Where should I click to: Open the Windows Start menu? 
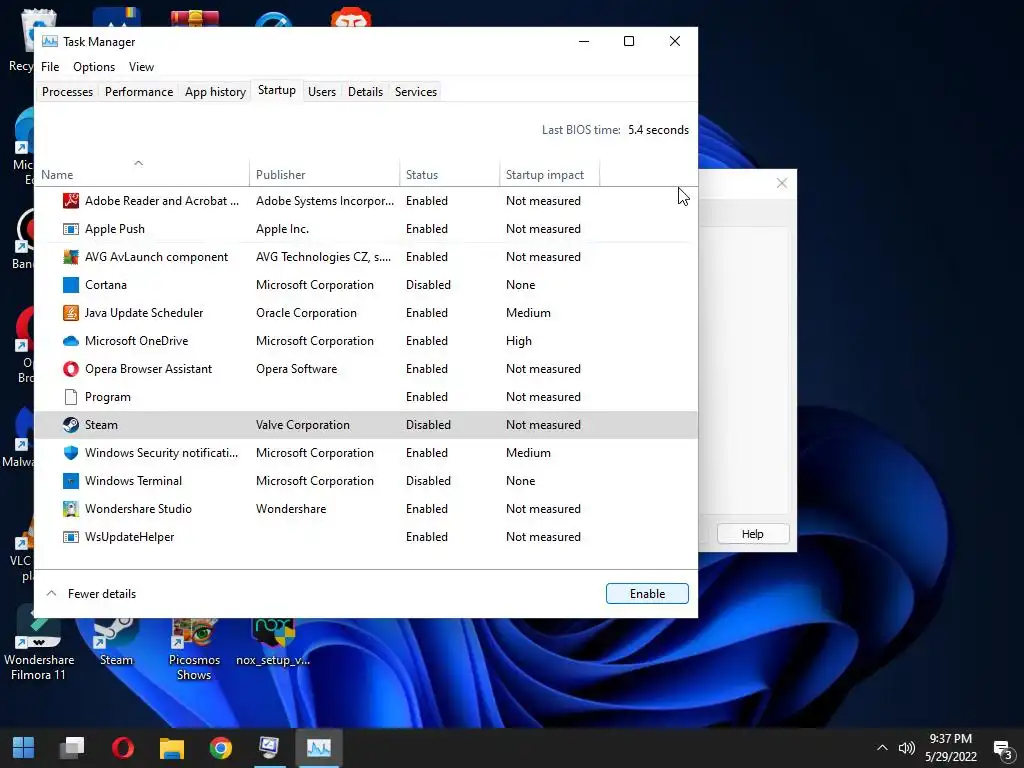24,748
